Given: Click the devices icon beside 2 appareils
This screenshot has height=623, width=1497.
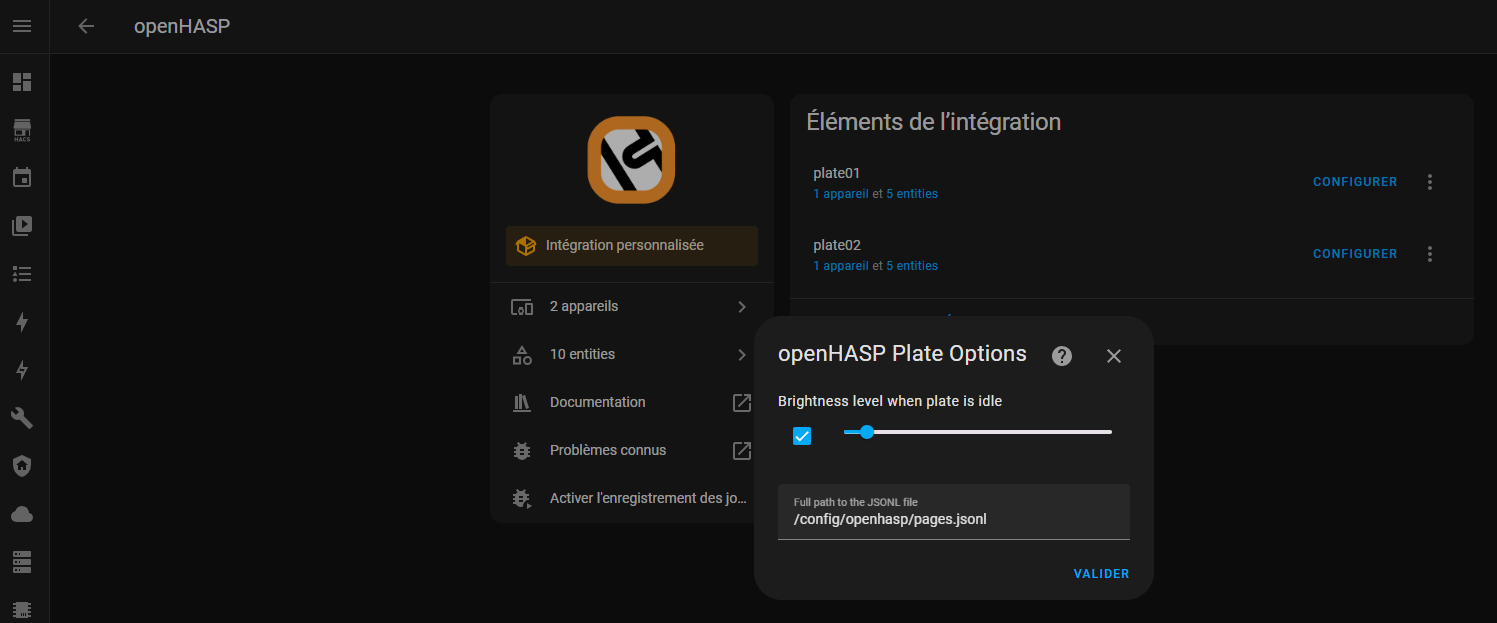Looking at the screenshot, I should click(522, 307).
